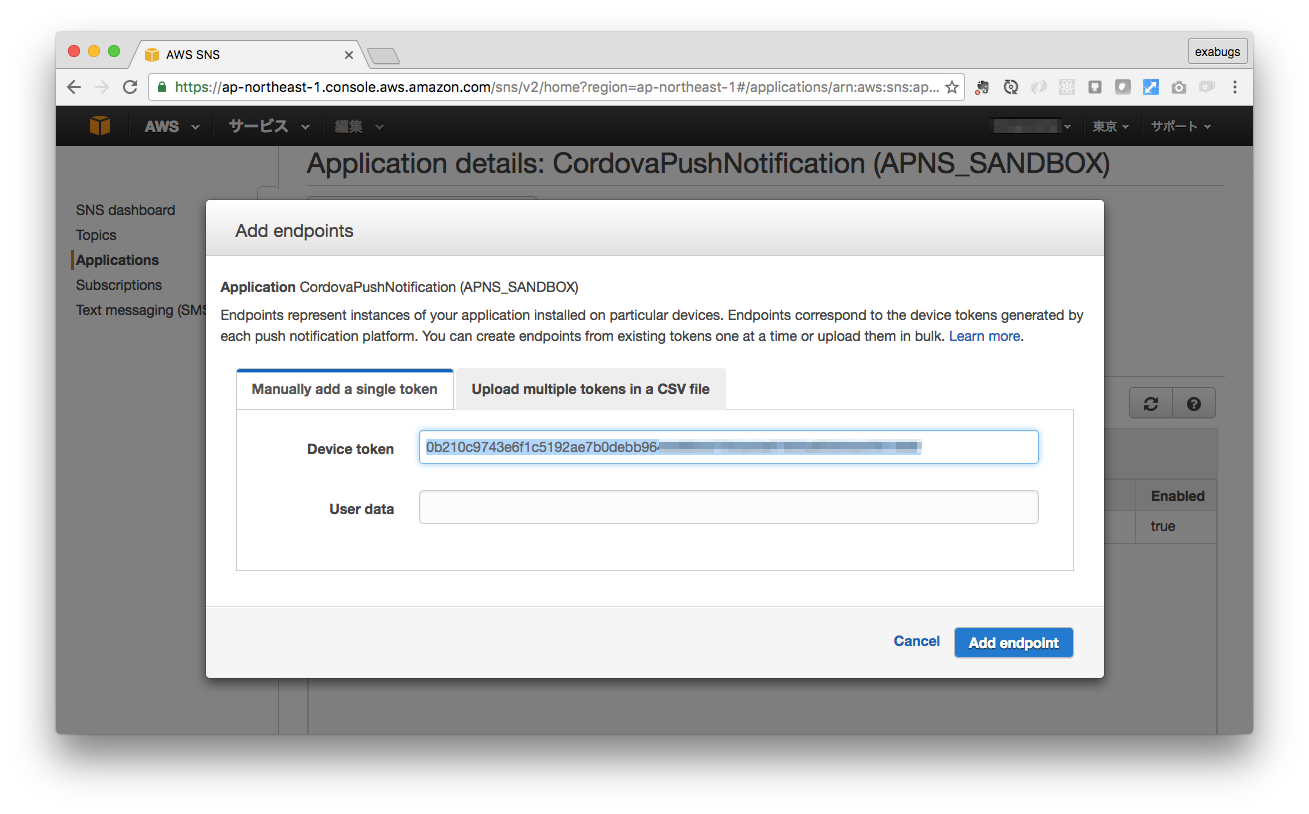Click the grey rounded leaf extension icon
Screen dimensions: 1309x814
coord(1123,87)
